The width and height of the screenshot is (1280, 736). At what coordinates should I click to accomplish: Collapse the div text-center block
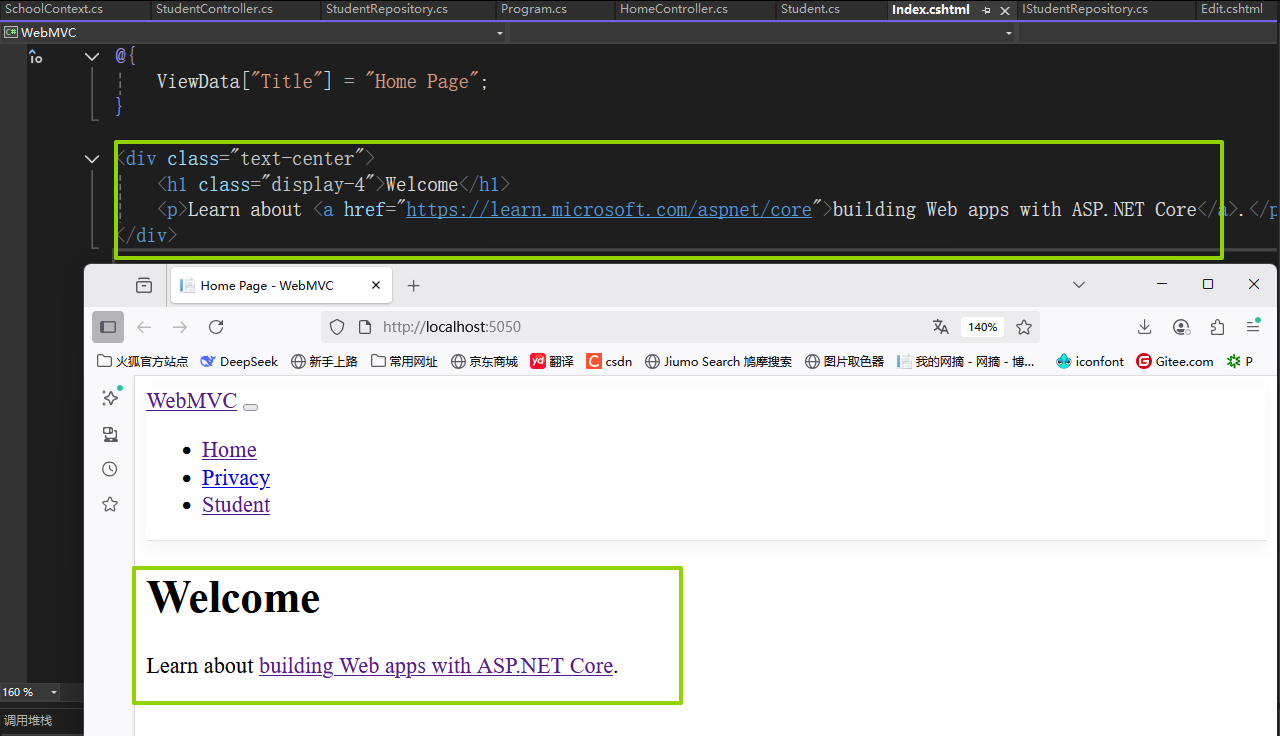[92, 159]
